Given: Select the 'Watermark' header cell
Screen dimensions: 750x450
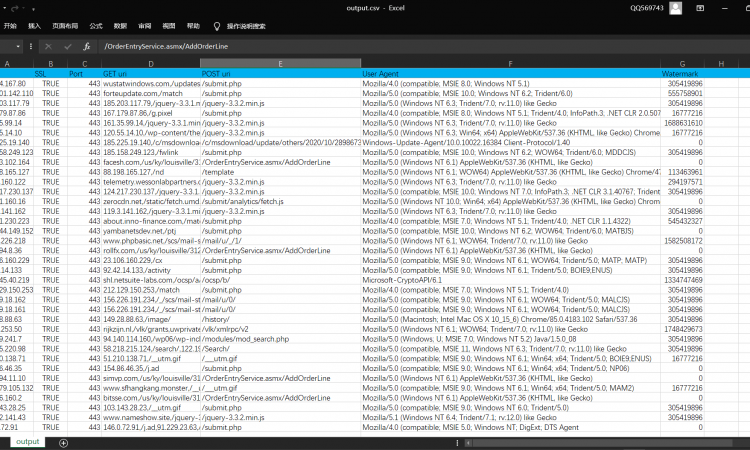Looking at the screenshot, I should coord(682,74).
